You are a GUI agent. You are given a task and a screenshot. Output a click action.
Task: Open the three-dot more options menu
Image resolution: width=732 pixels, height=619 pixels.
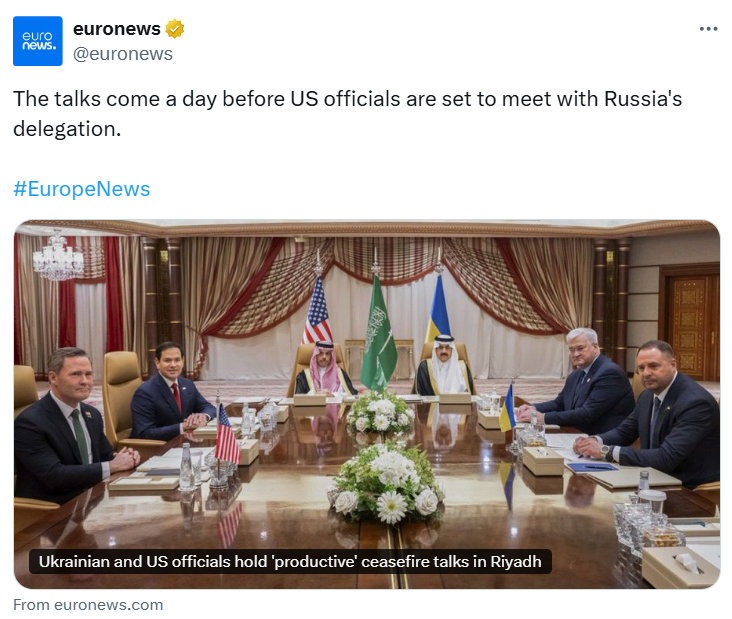coord(708,29)
